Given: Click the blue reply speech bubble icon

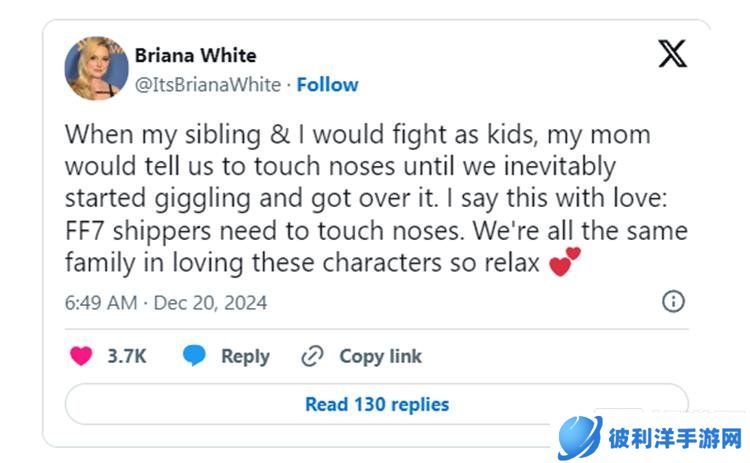Looking at the screenshot, I should (x=195, y=356).
